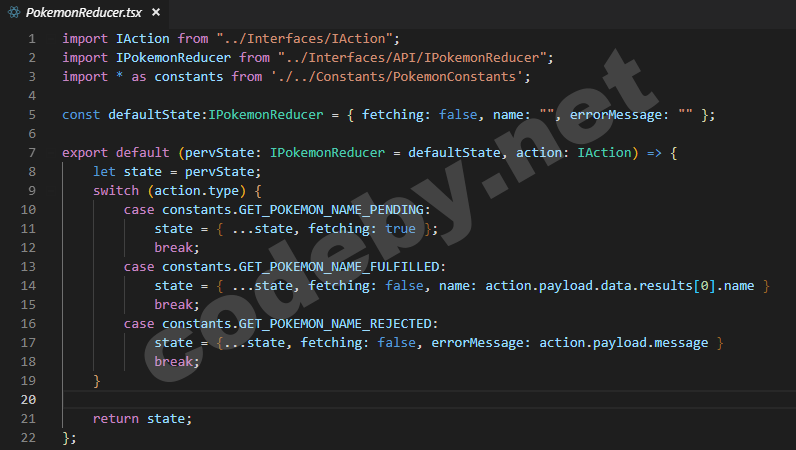The height and width of the screenshot is (450, 796).
Task: Click the "../Interfaces/API/IPokemonReducer" import path
Action: tap(412, 57)
